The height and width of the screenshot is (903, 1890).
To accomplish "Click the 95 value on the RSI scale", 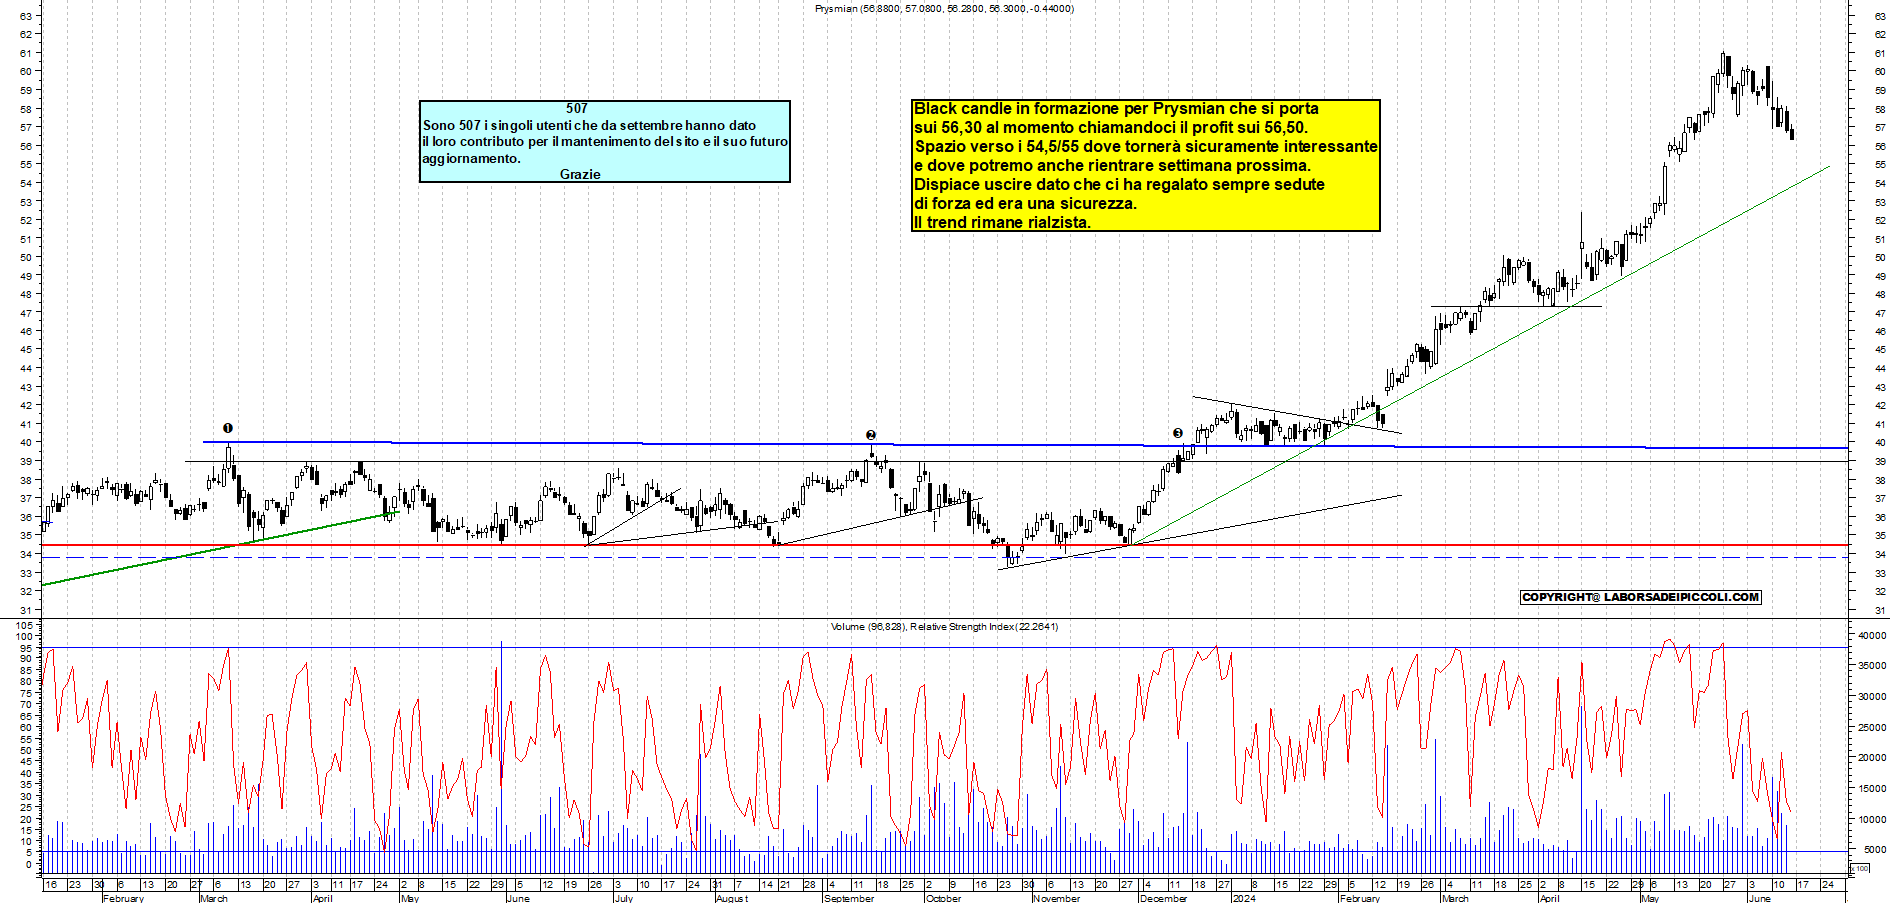I will 27,647.
